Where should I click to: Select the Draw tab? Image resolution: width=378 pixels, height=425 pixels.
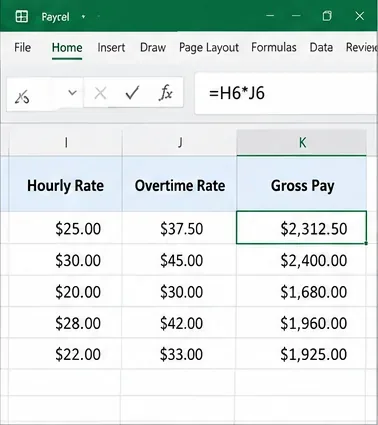coord(153,47)
